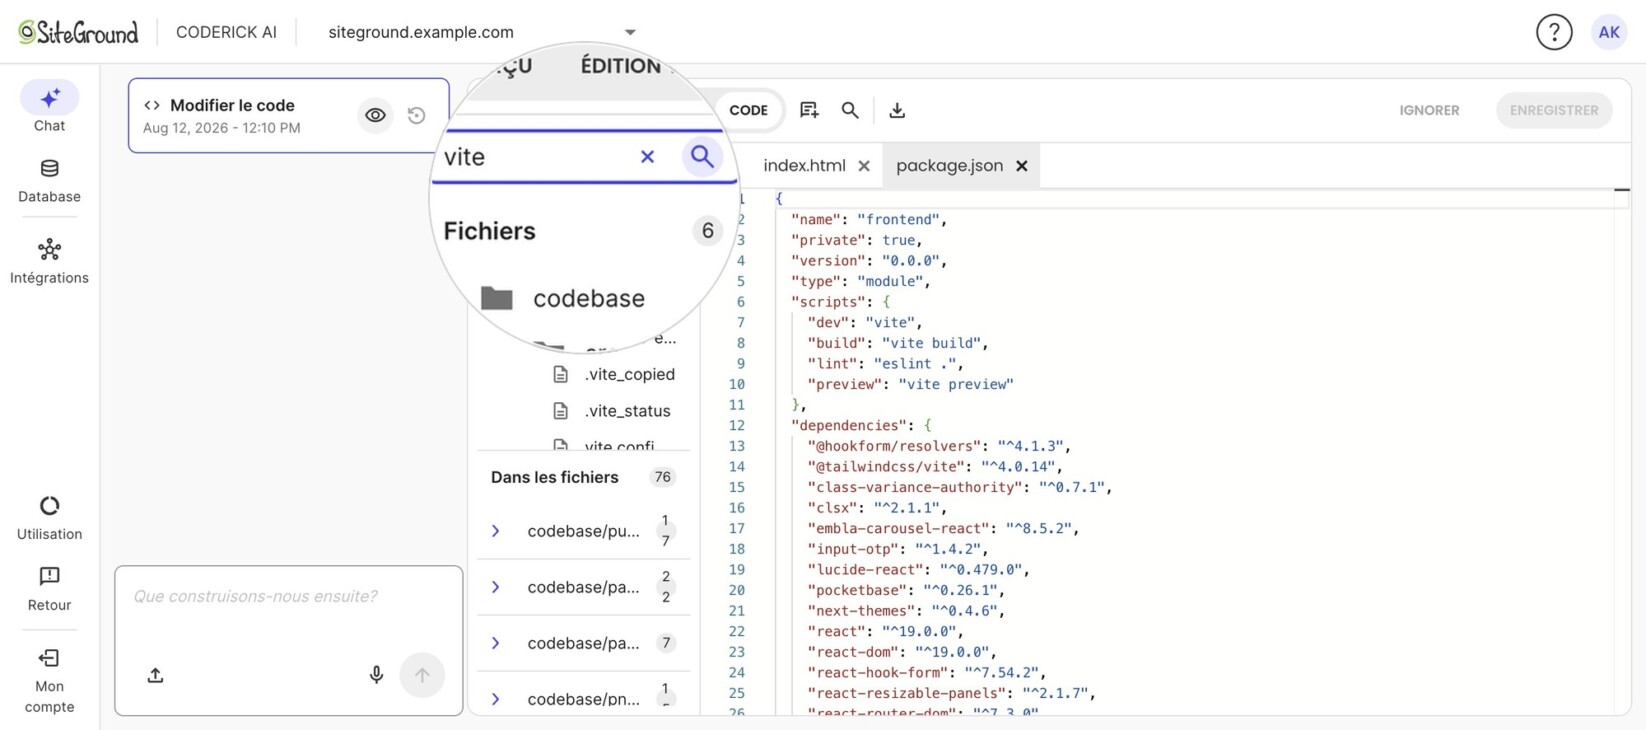Focus the 'Que construisons-nous ensuite?' chat input

pyautogui.click(x=288, y=597)
